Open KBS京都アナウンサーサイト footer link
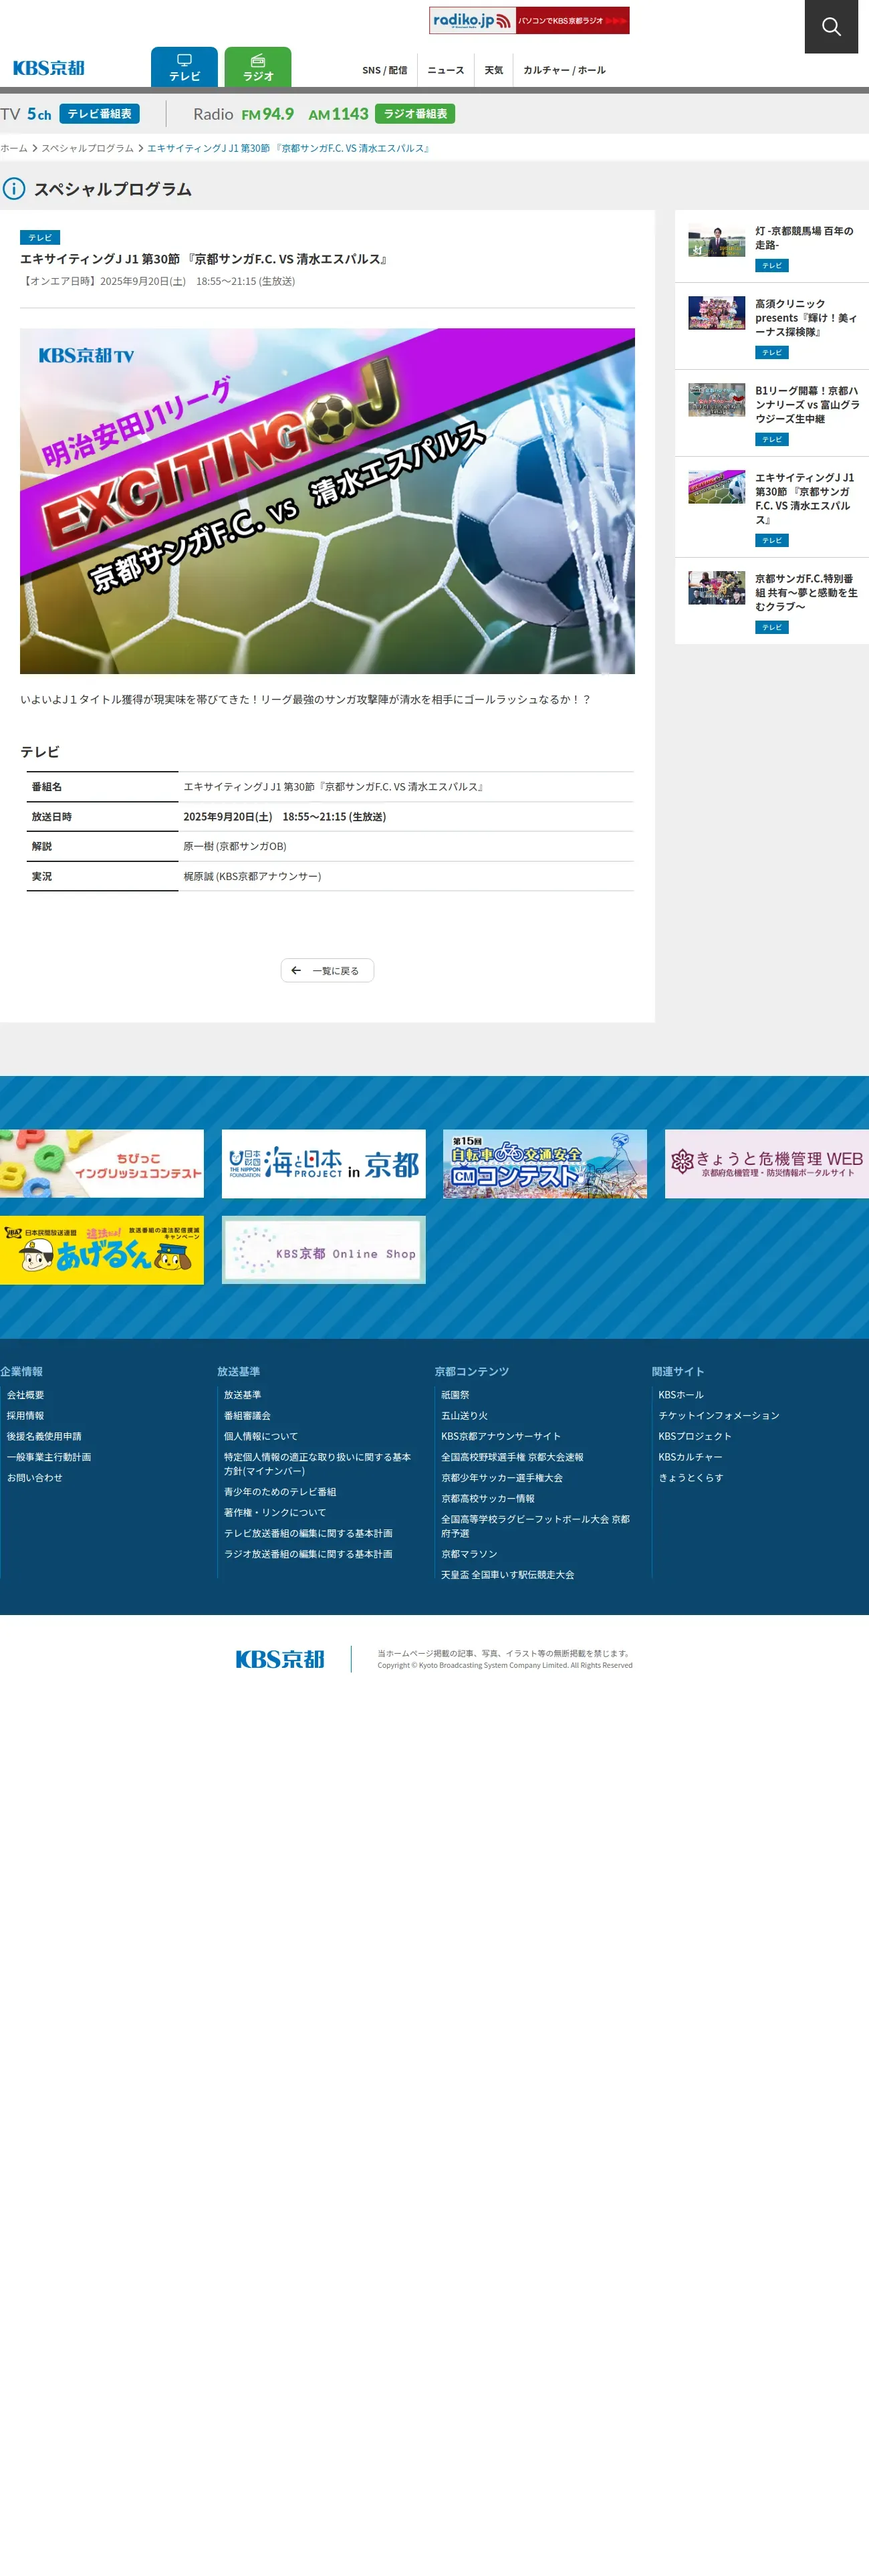Screen dimensions: 869x2576 pyautogui.click(x=501, y=1436)
